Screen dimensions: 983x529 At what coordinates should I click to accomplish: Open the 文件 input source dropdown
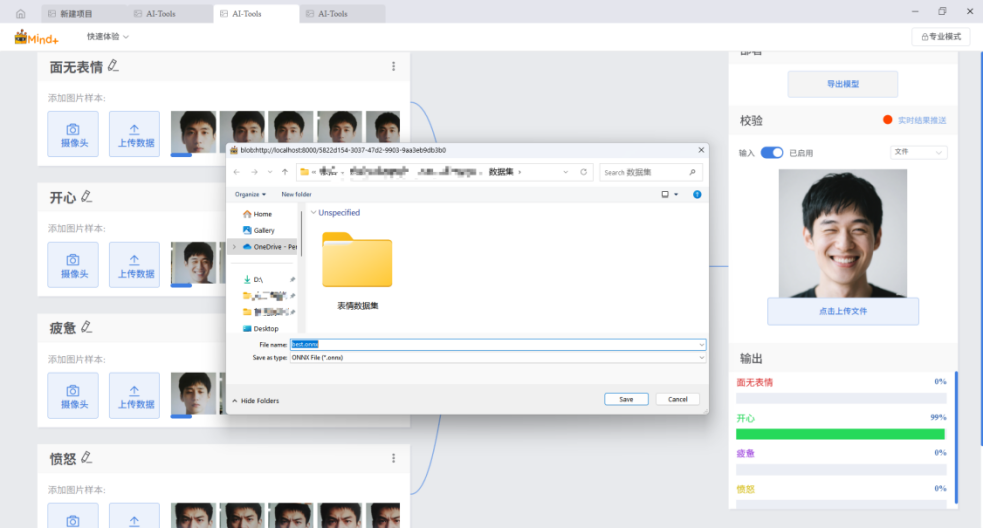tap(918, 152)
